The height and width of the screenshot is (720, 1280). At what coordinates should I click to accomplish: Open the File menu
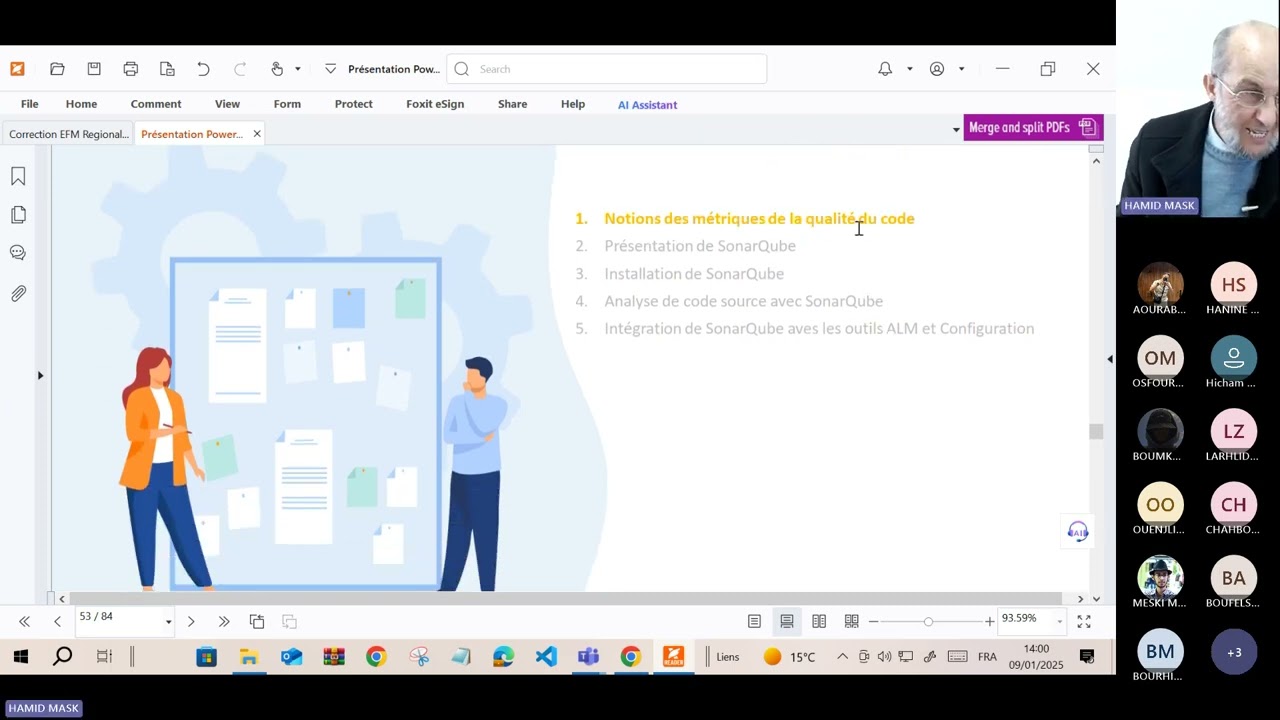(30, 104)
